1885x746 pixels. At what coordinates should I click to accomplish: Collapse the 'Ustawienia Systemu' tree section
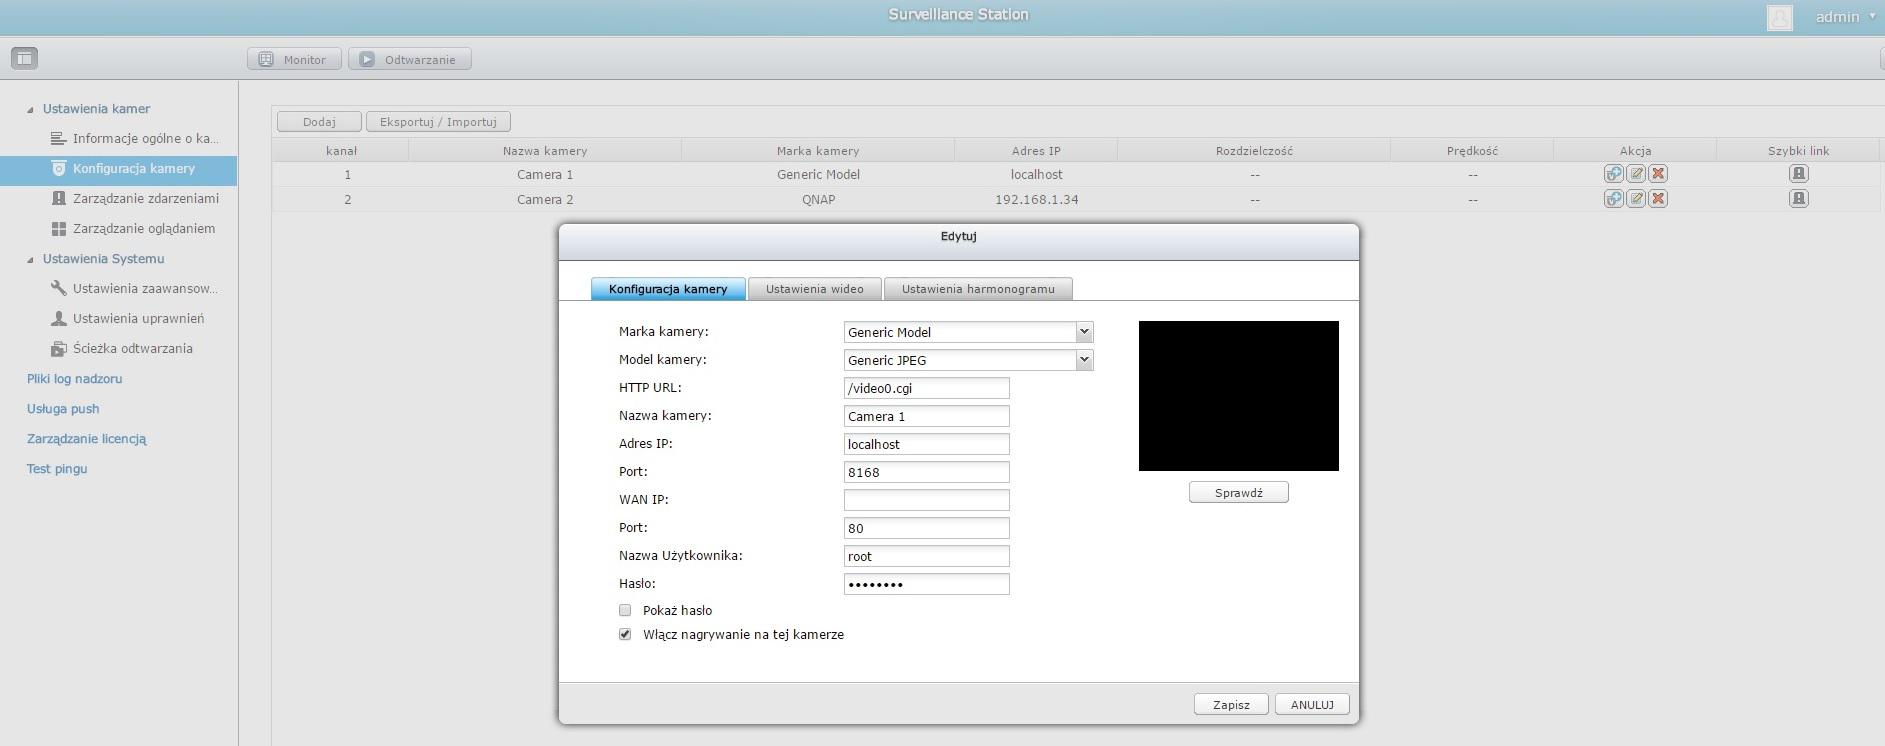pyautogui.click(x=30, y=259)
